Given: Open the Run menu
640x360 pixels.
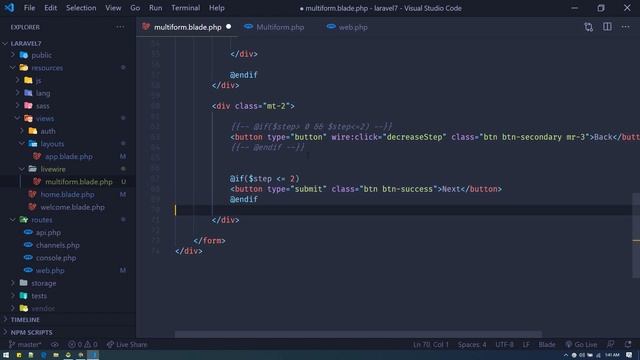Looking at the screenshot, I should (156, 8).
